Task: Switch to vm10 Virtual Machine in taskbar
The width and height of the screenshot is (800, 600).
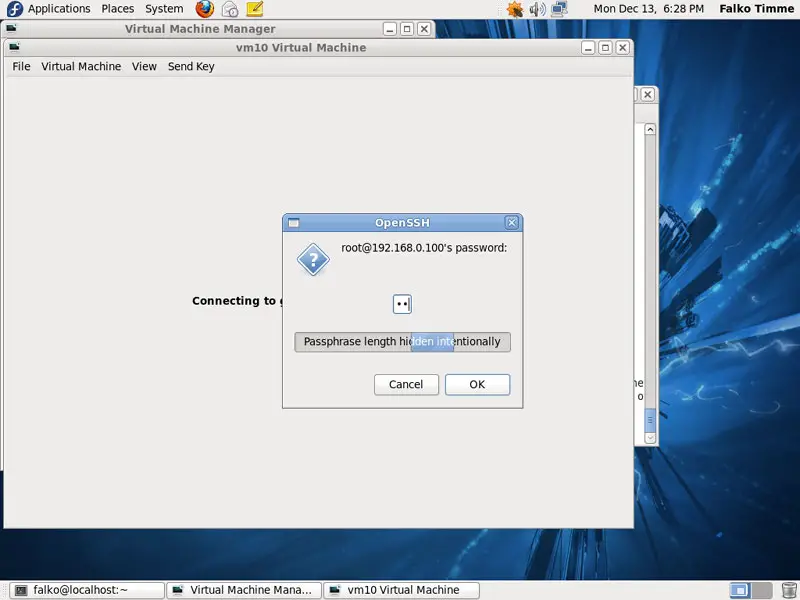Action: [x=402, y=590]
